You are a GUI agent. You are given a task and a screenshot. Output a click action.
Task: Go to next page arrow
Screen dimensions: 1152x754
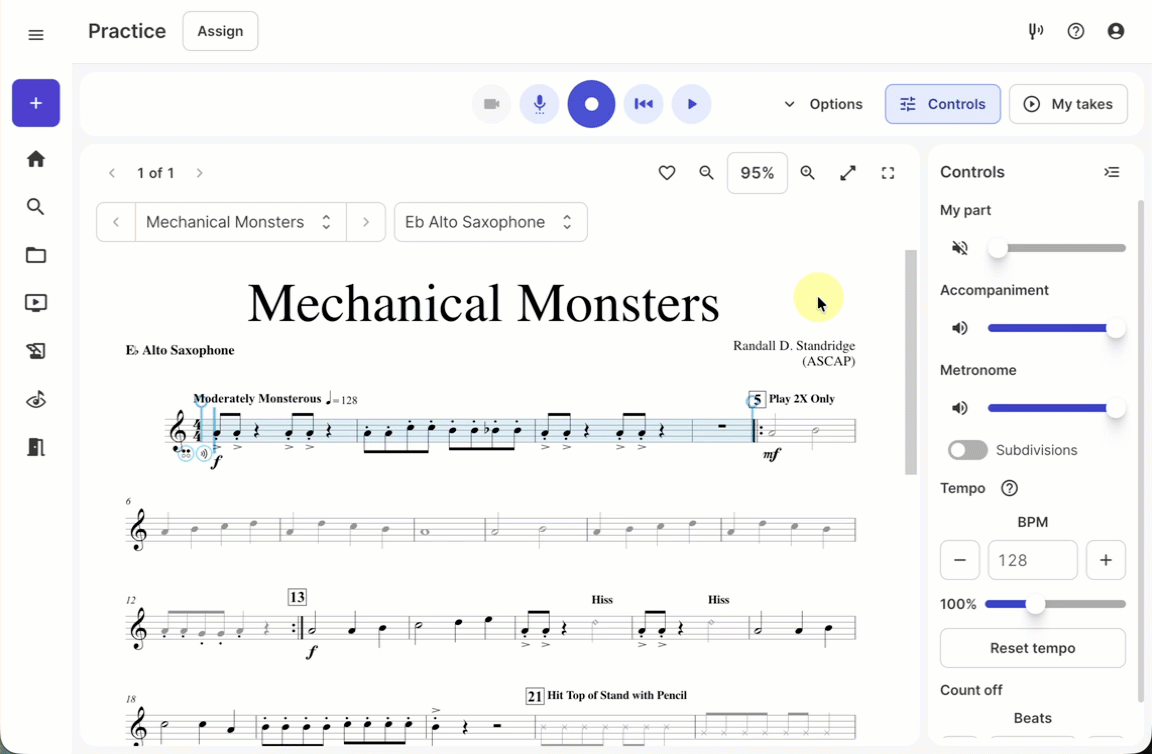click(199, 173)
